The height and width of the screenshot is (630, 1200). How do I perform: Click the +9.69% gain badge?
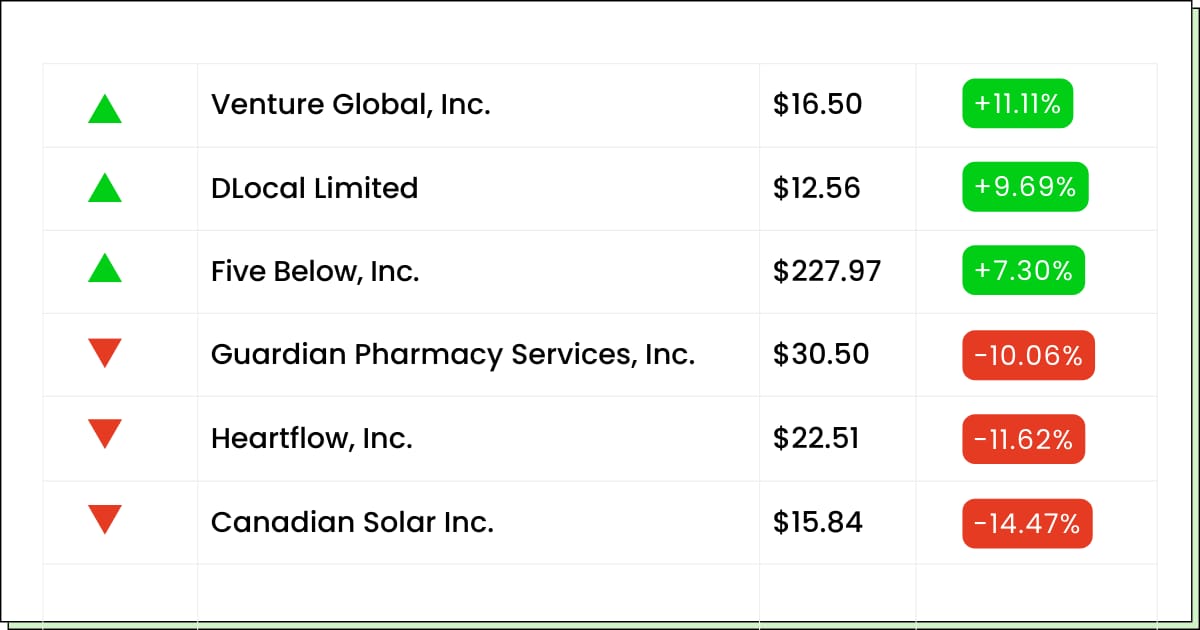[x=1025, y=188]
